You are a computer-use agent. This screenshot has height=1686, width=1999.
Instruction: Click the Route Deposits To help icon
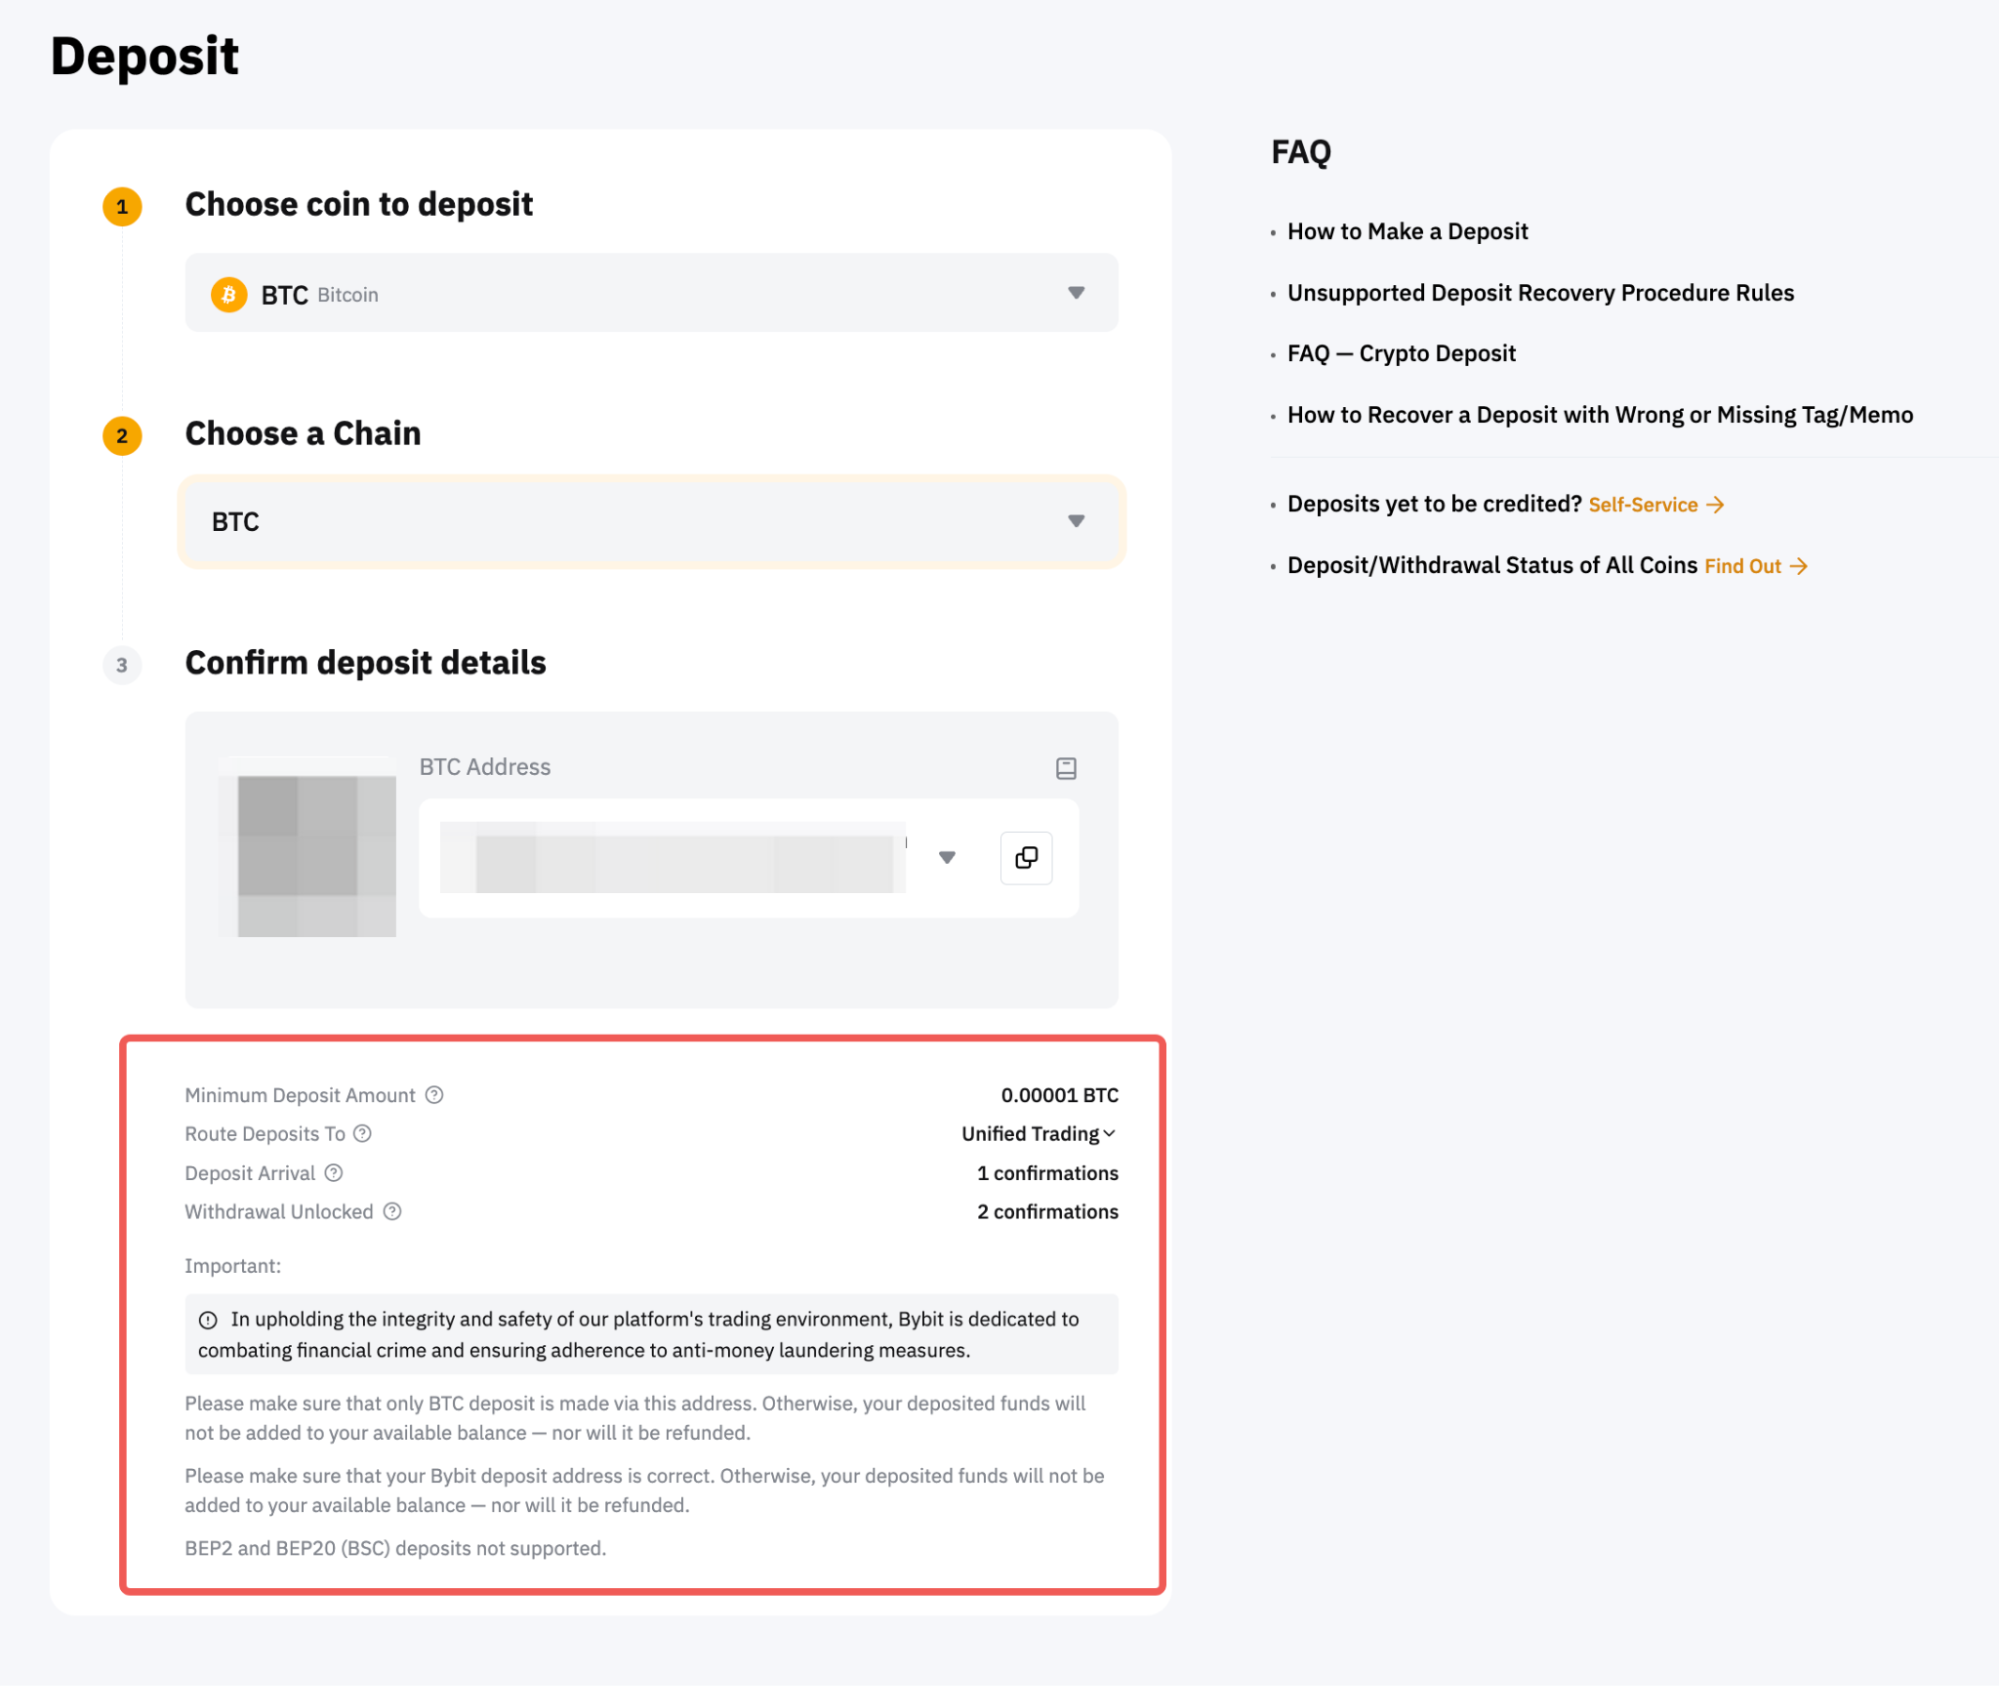tap(363, 1133)
